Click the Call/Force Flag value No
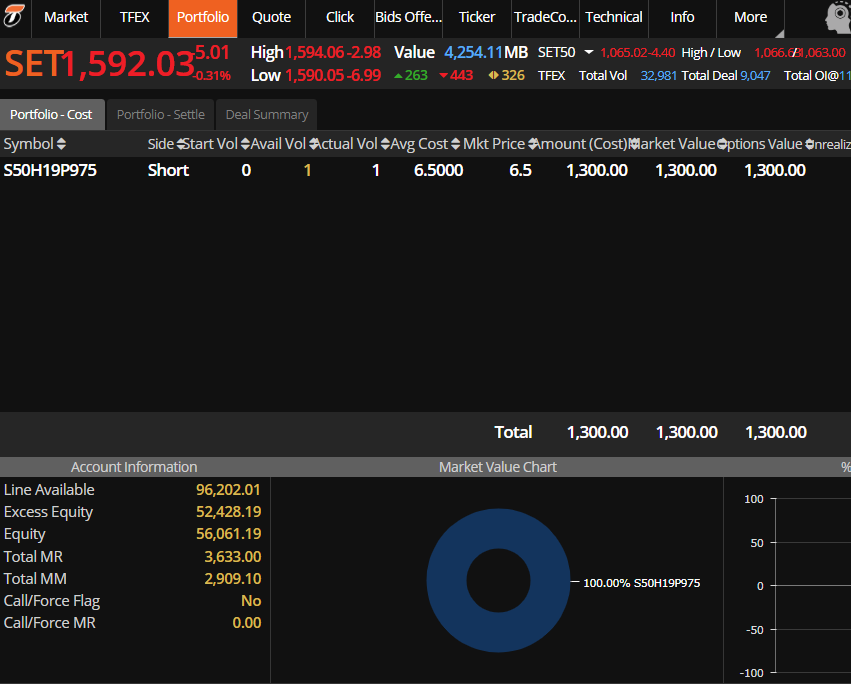 click(x=251, y=601)
